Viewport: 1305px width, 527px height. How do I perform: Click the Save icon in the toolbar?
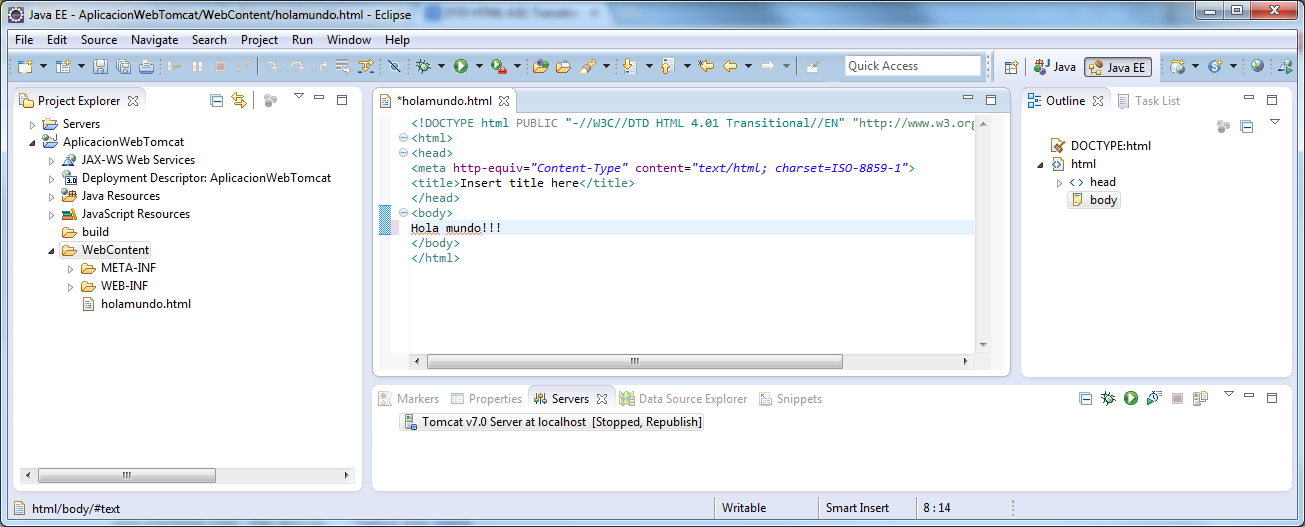[x=100, y=67]
